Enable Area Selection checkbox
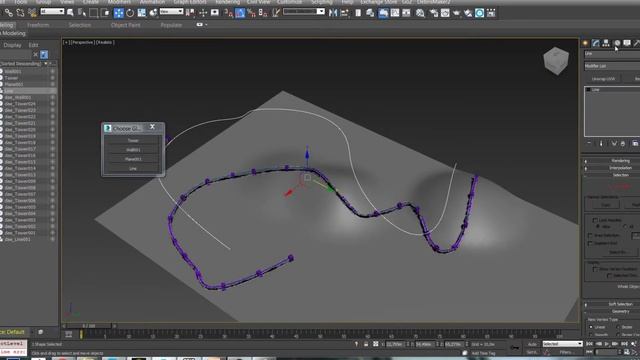 590,236
